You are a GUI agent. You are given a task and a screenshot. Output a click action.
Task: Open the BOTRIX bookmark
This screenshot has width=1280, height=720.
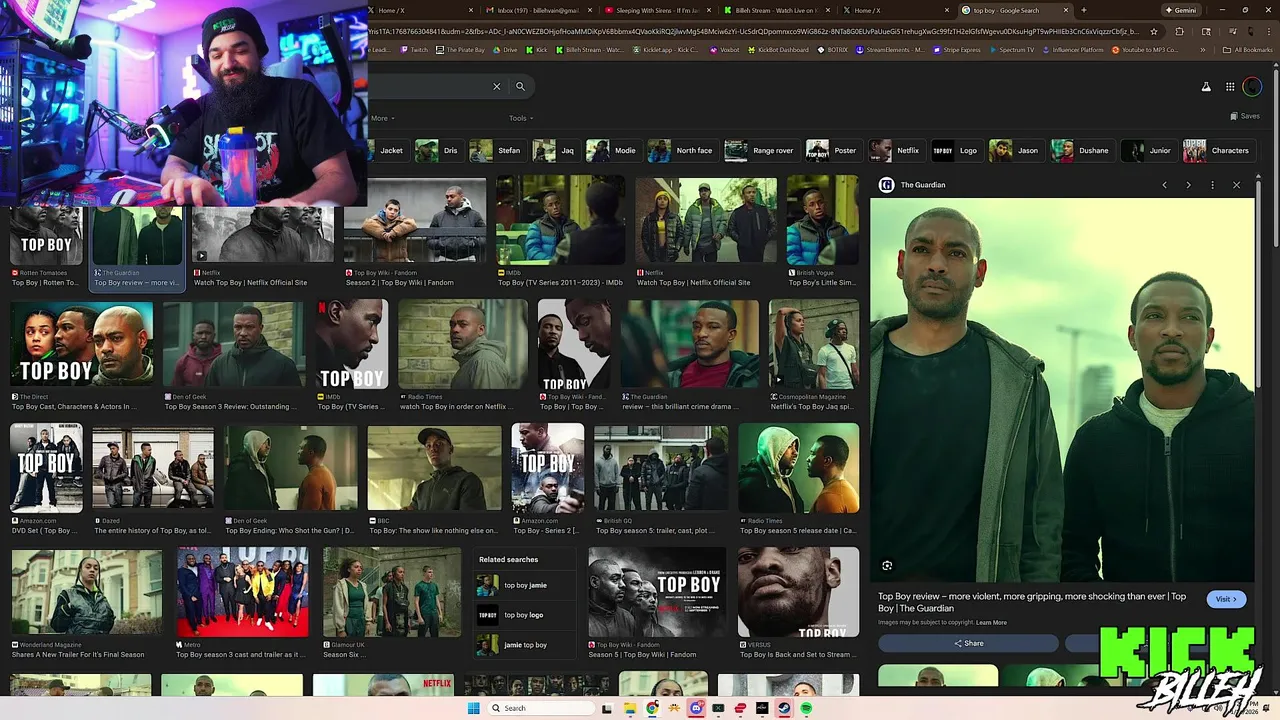[832, 50]
